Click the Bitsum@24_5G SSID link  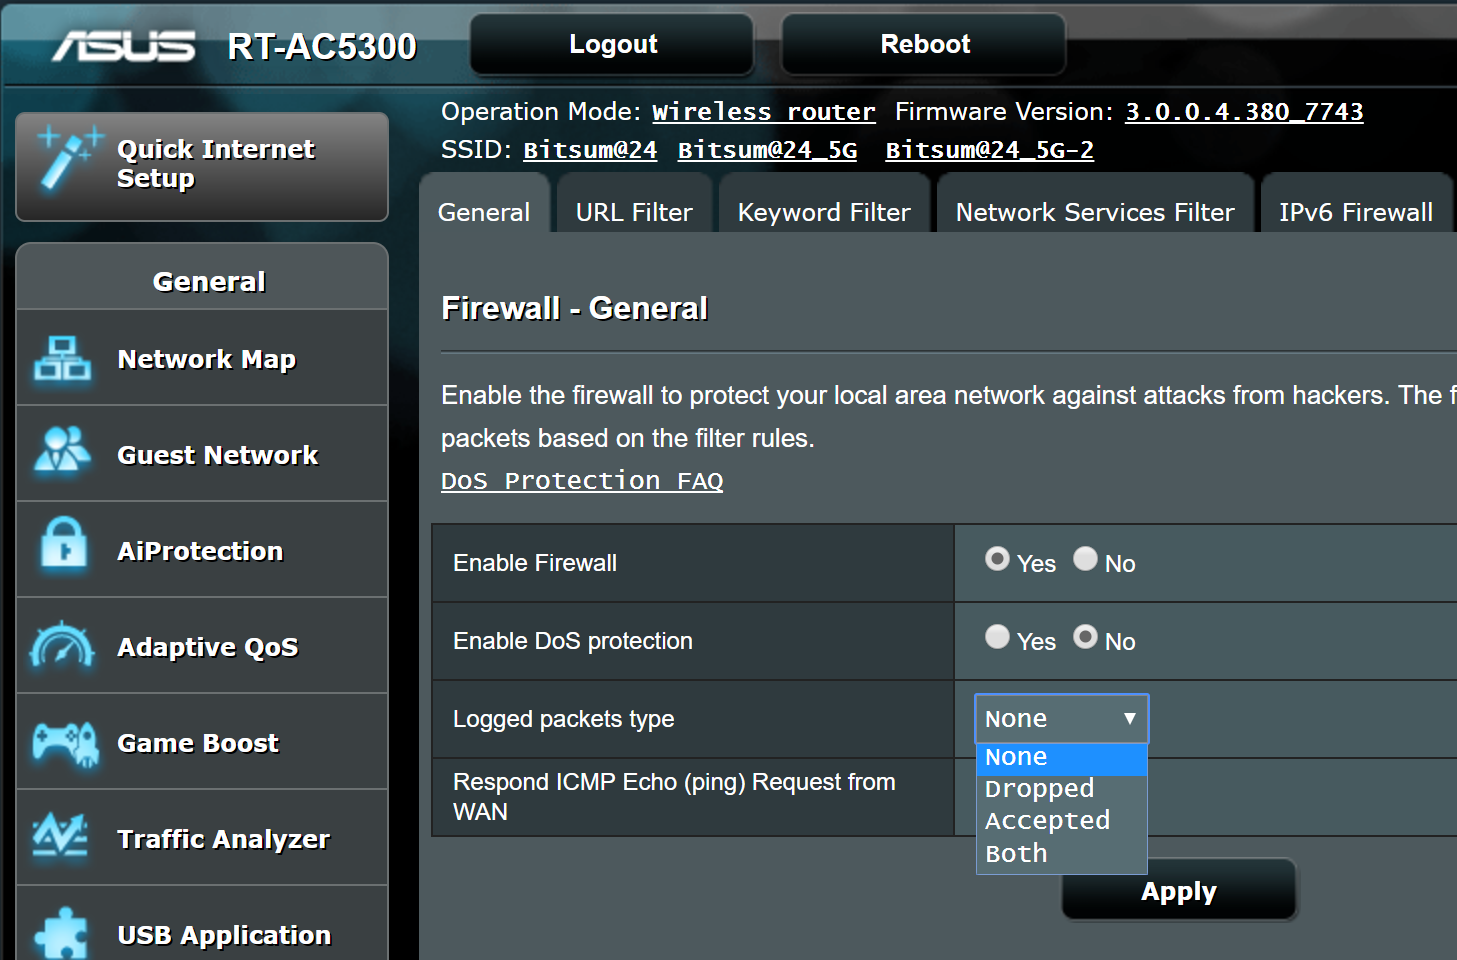[767, 150]
